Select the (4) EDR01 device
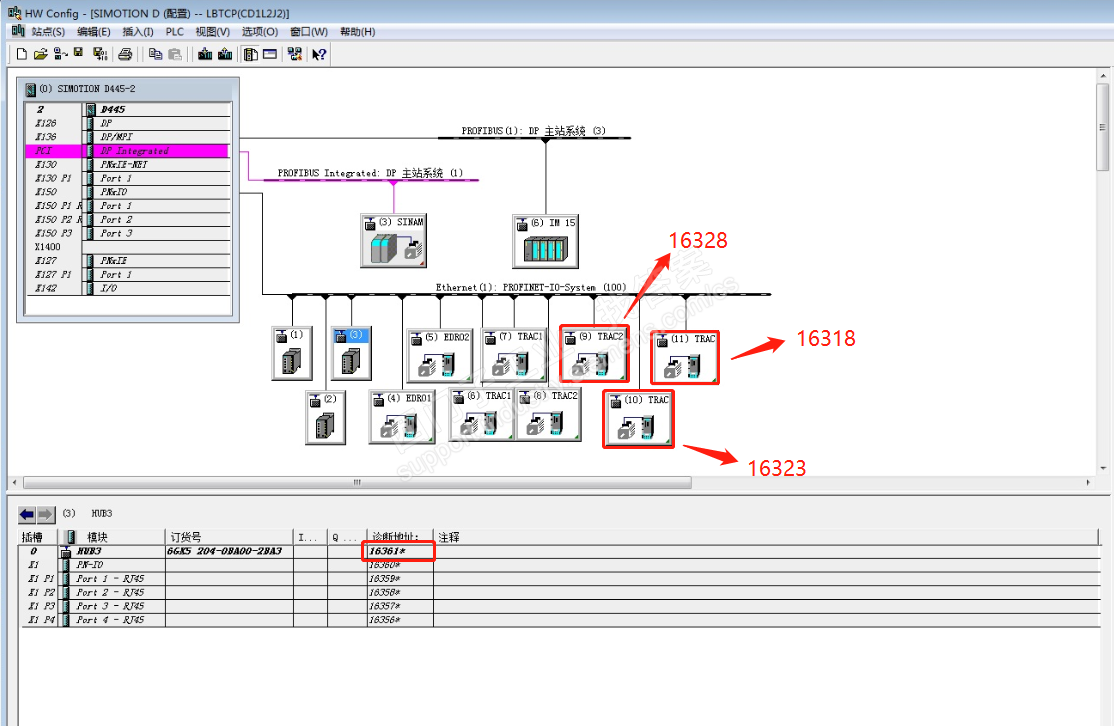 click(401, 417)
